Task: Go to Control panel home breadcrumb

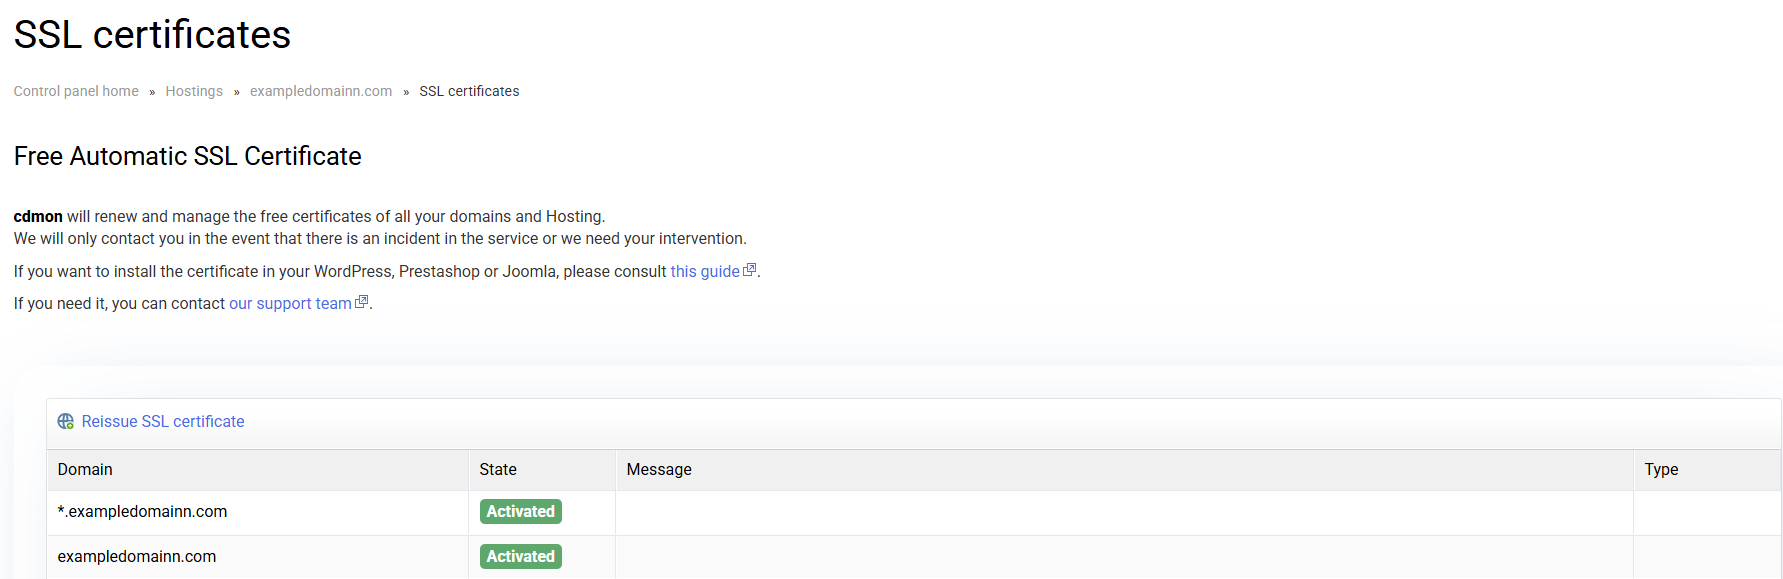Action: [x=76, y=91]
